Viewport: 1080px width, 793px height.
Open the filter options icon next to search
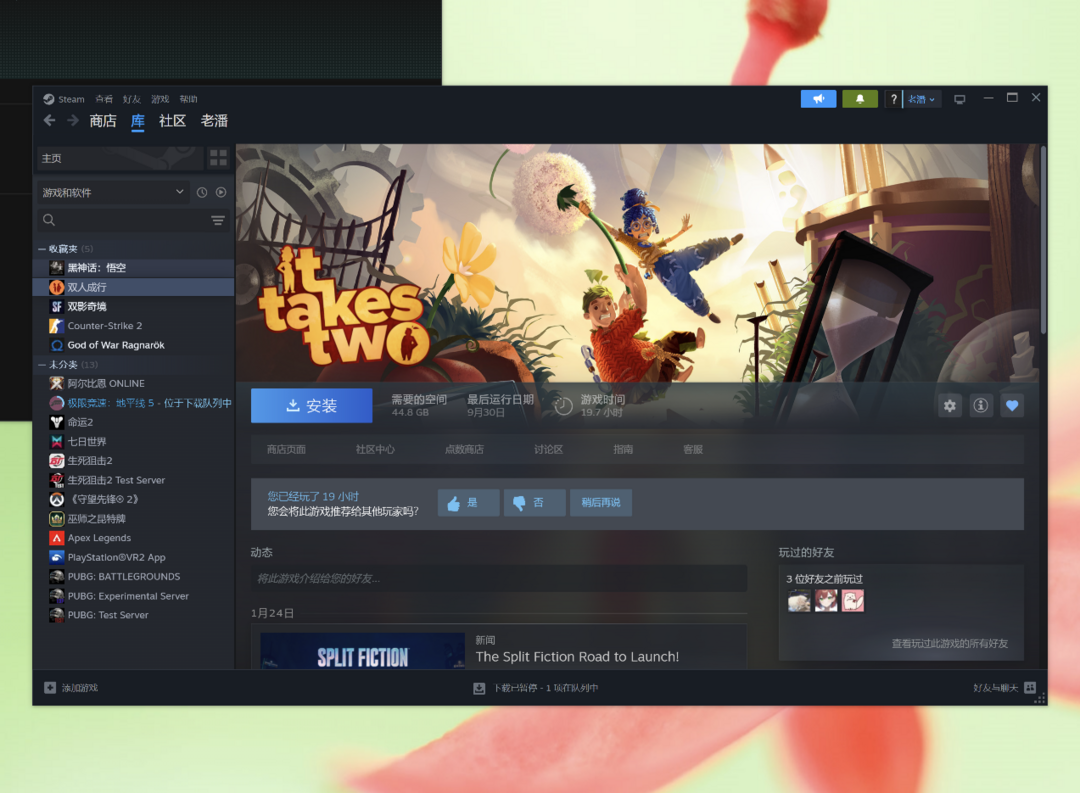pos(218,220)
